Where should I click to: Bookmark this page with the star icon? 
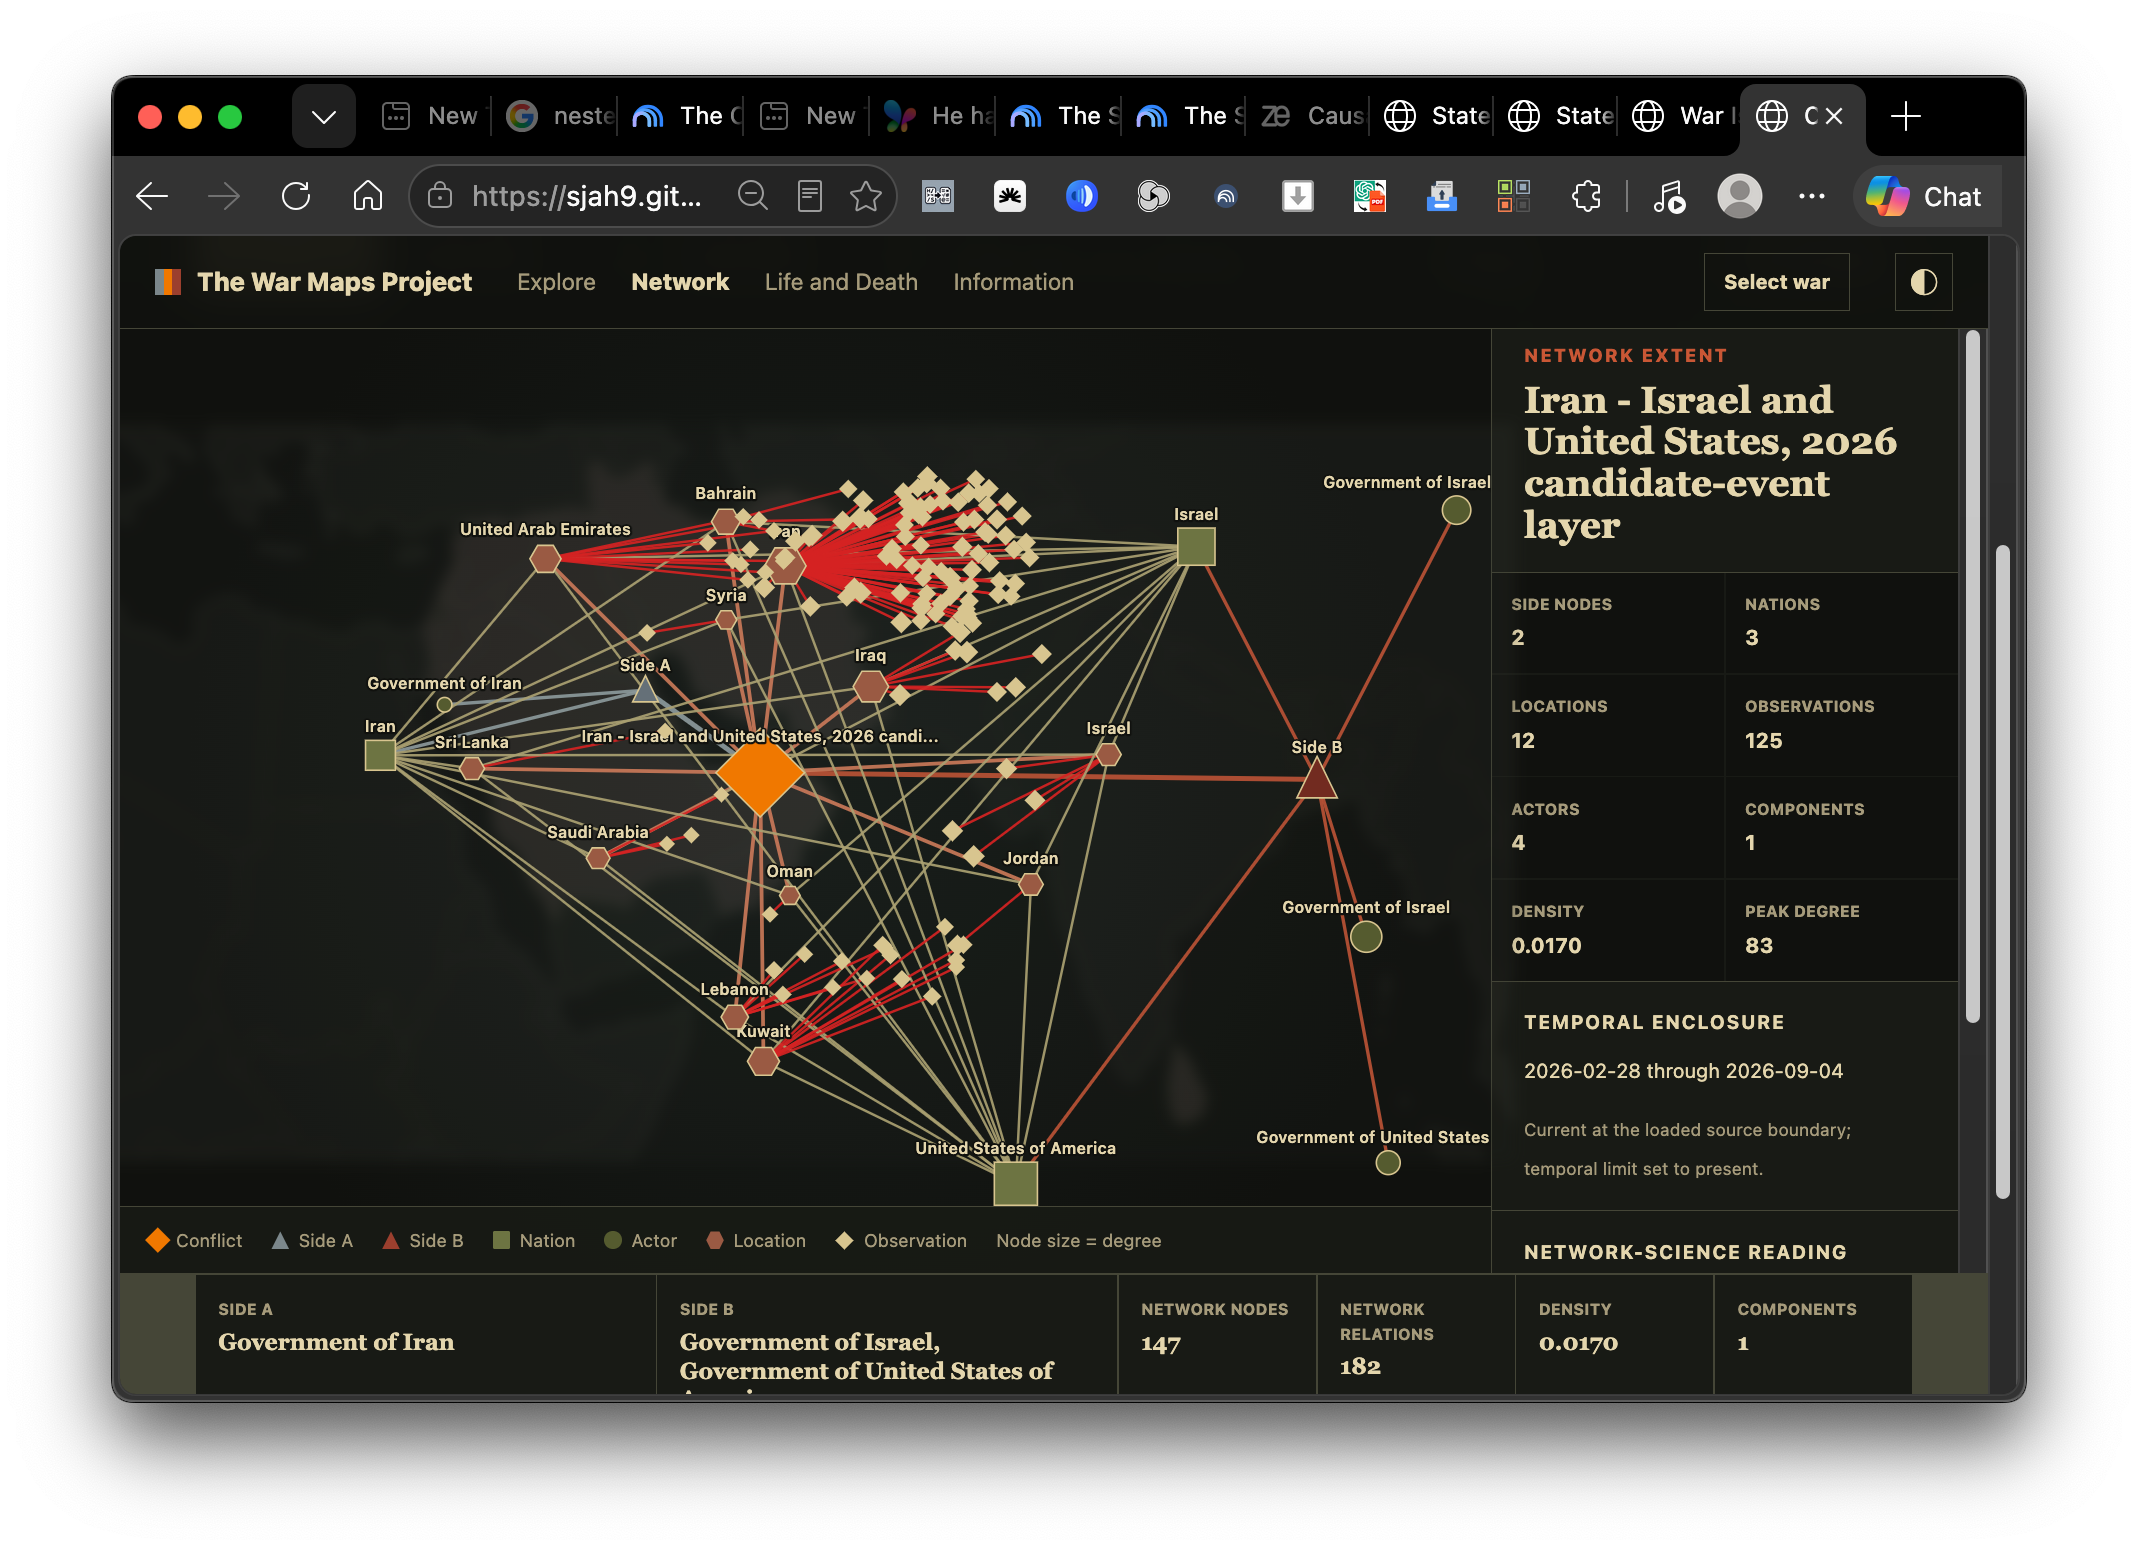866,196
